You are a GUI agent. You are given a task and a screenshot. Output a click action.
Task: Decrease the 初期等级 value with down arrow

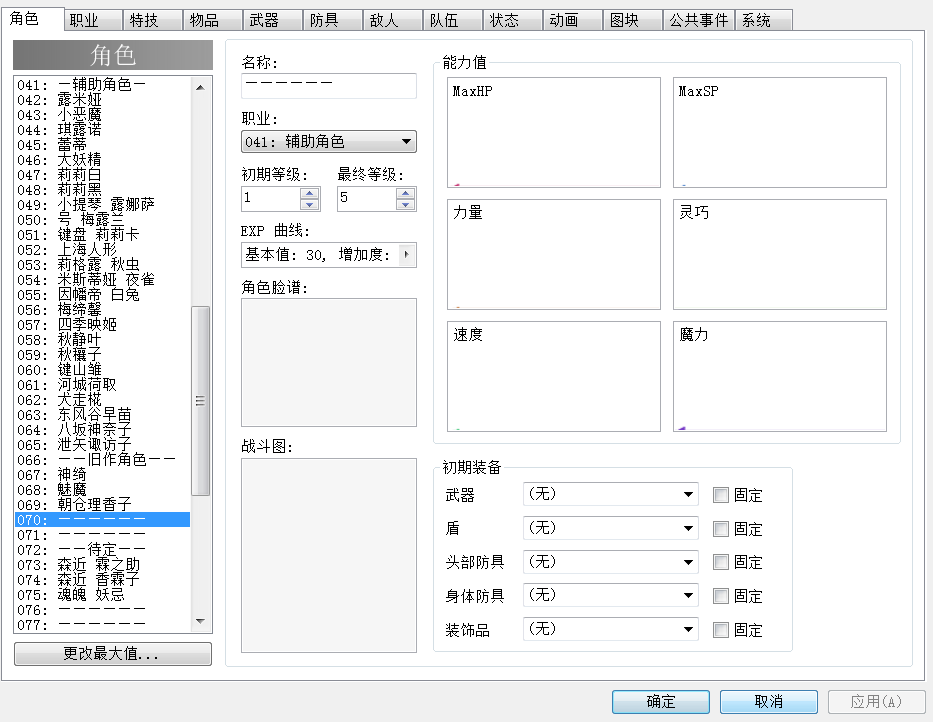(x=309, y=205)
